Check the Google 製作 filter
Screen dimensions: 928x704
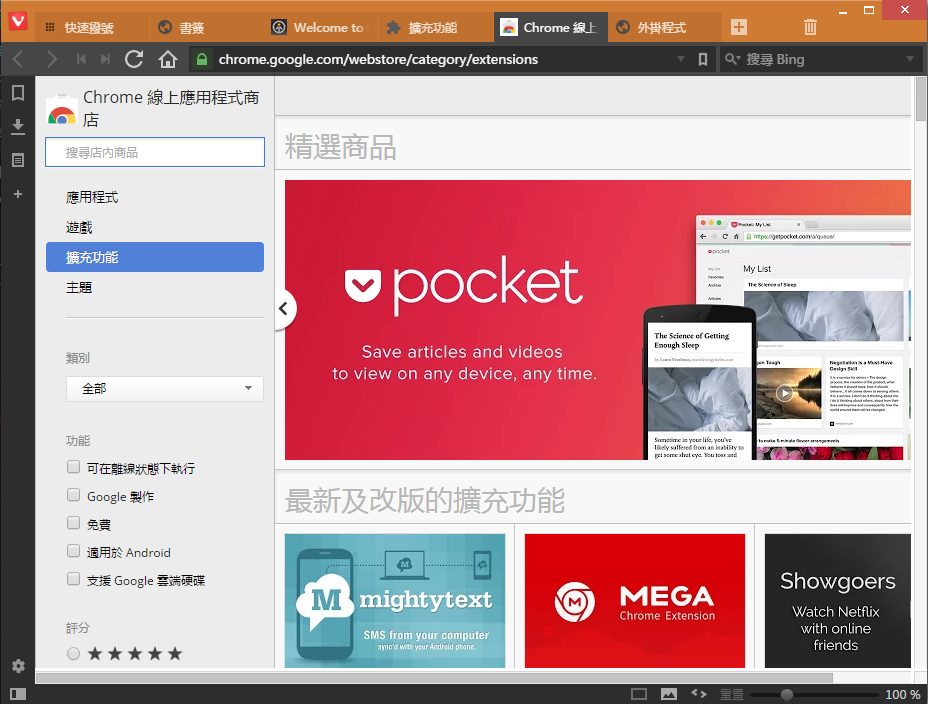pyautogui.click(x=73, y=495)
